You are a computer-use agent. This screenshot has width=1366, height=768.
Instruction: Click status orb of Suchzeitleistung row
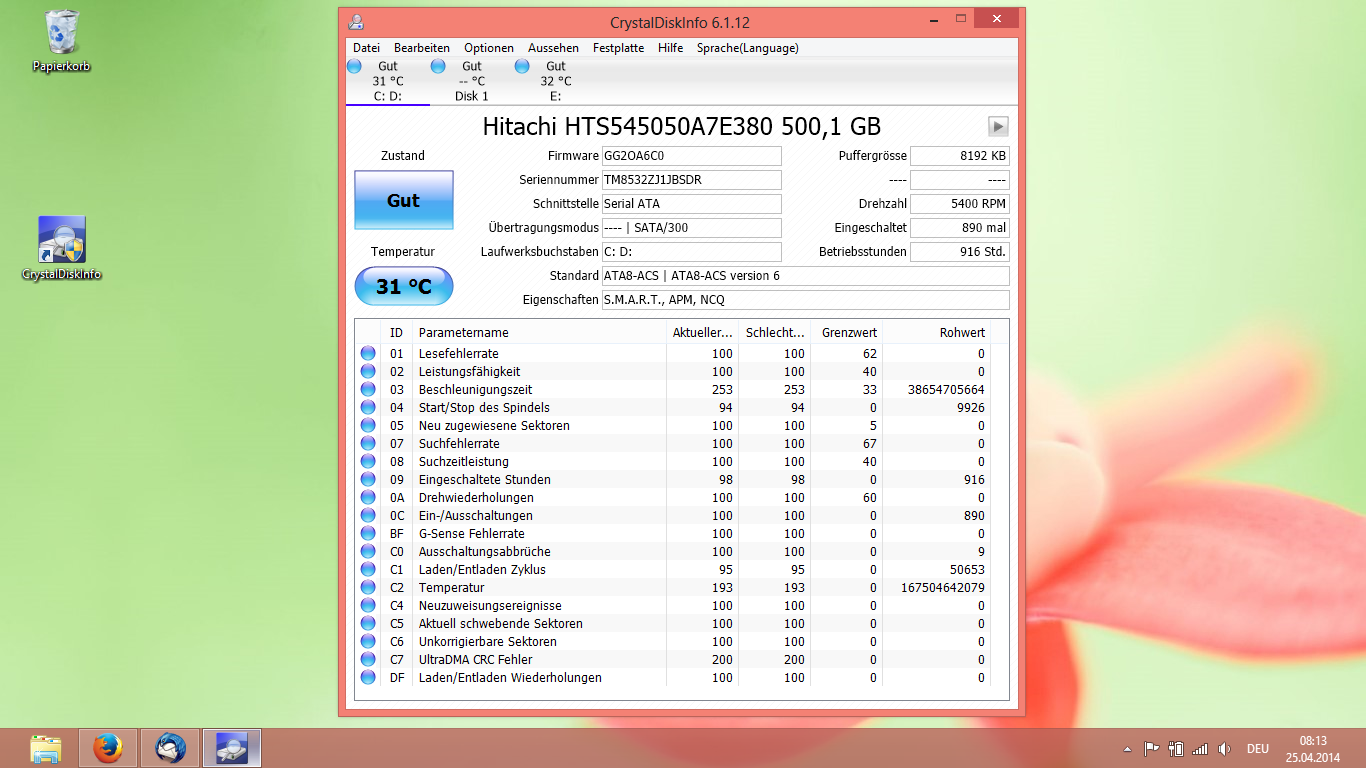[368, 461]
